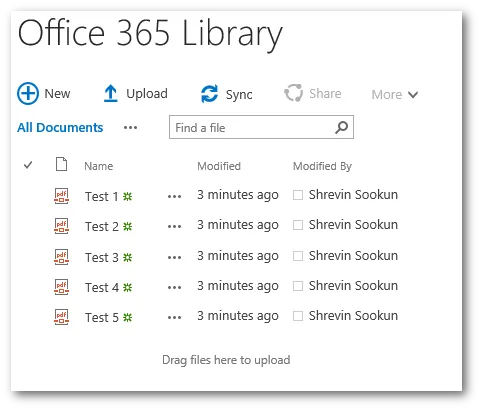Open the Test 3 document link
Screen dimensions: 481x410
102,257
